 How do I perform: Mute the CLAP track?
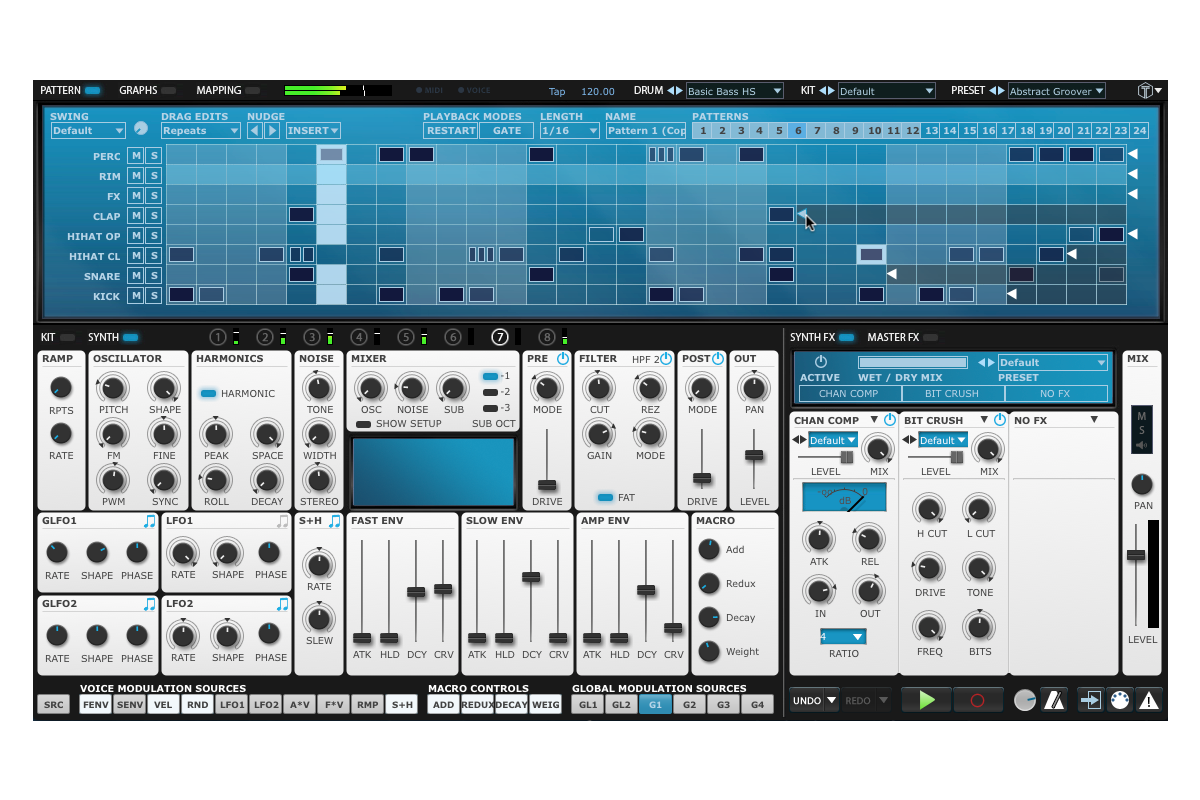pos(136,216)
